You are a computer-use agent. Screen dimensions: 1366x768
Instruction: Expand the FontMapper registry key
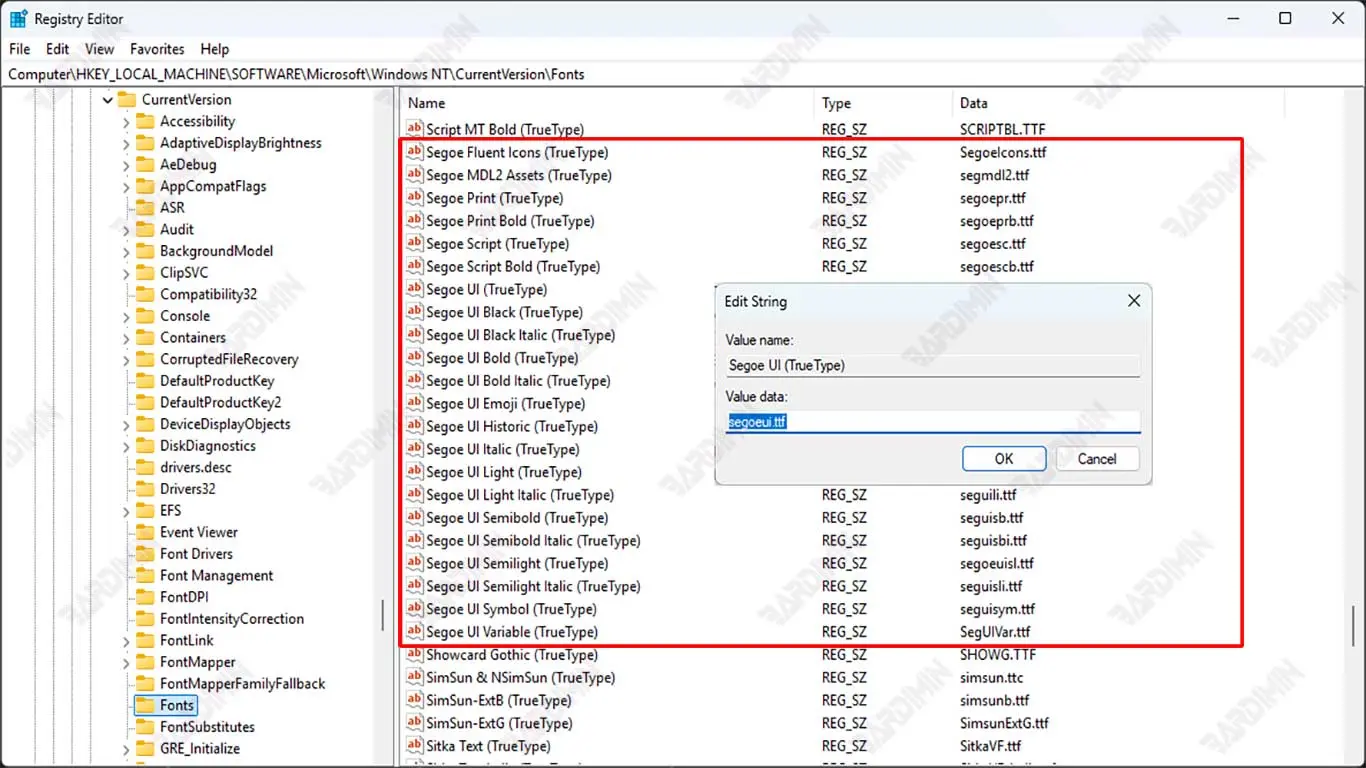pos(126,662)
